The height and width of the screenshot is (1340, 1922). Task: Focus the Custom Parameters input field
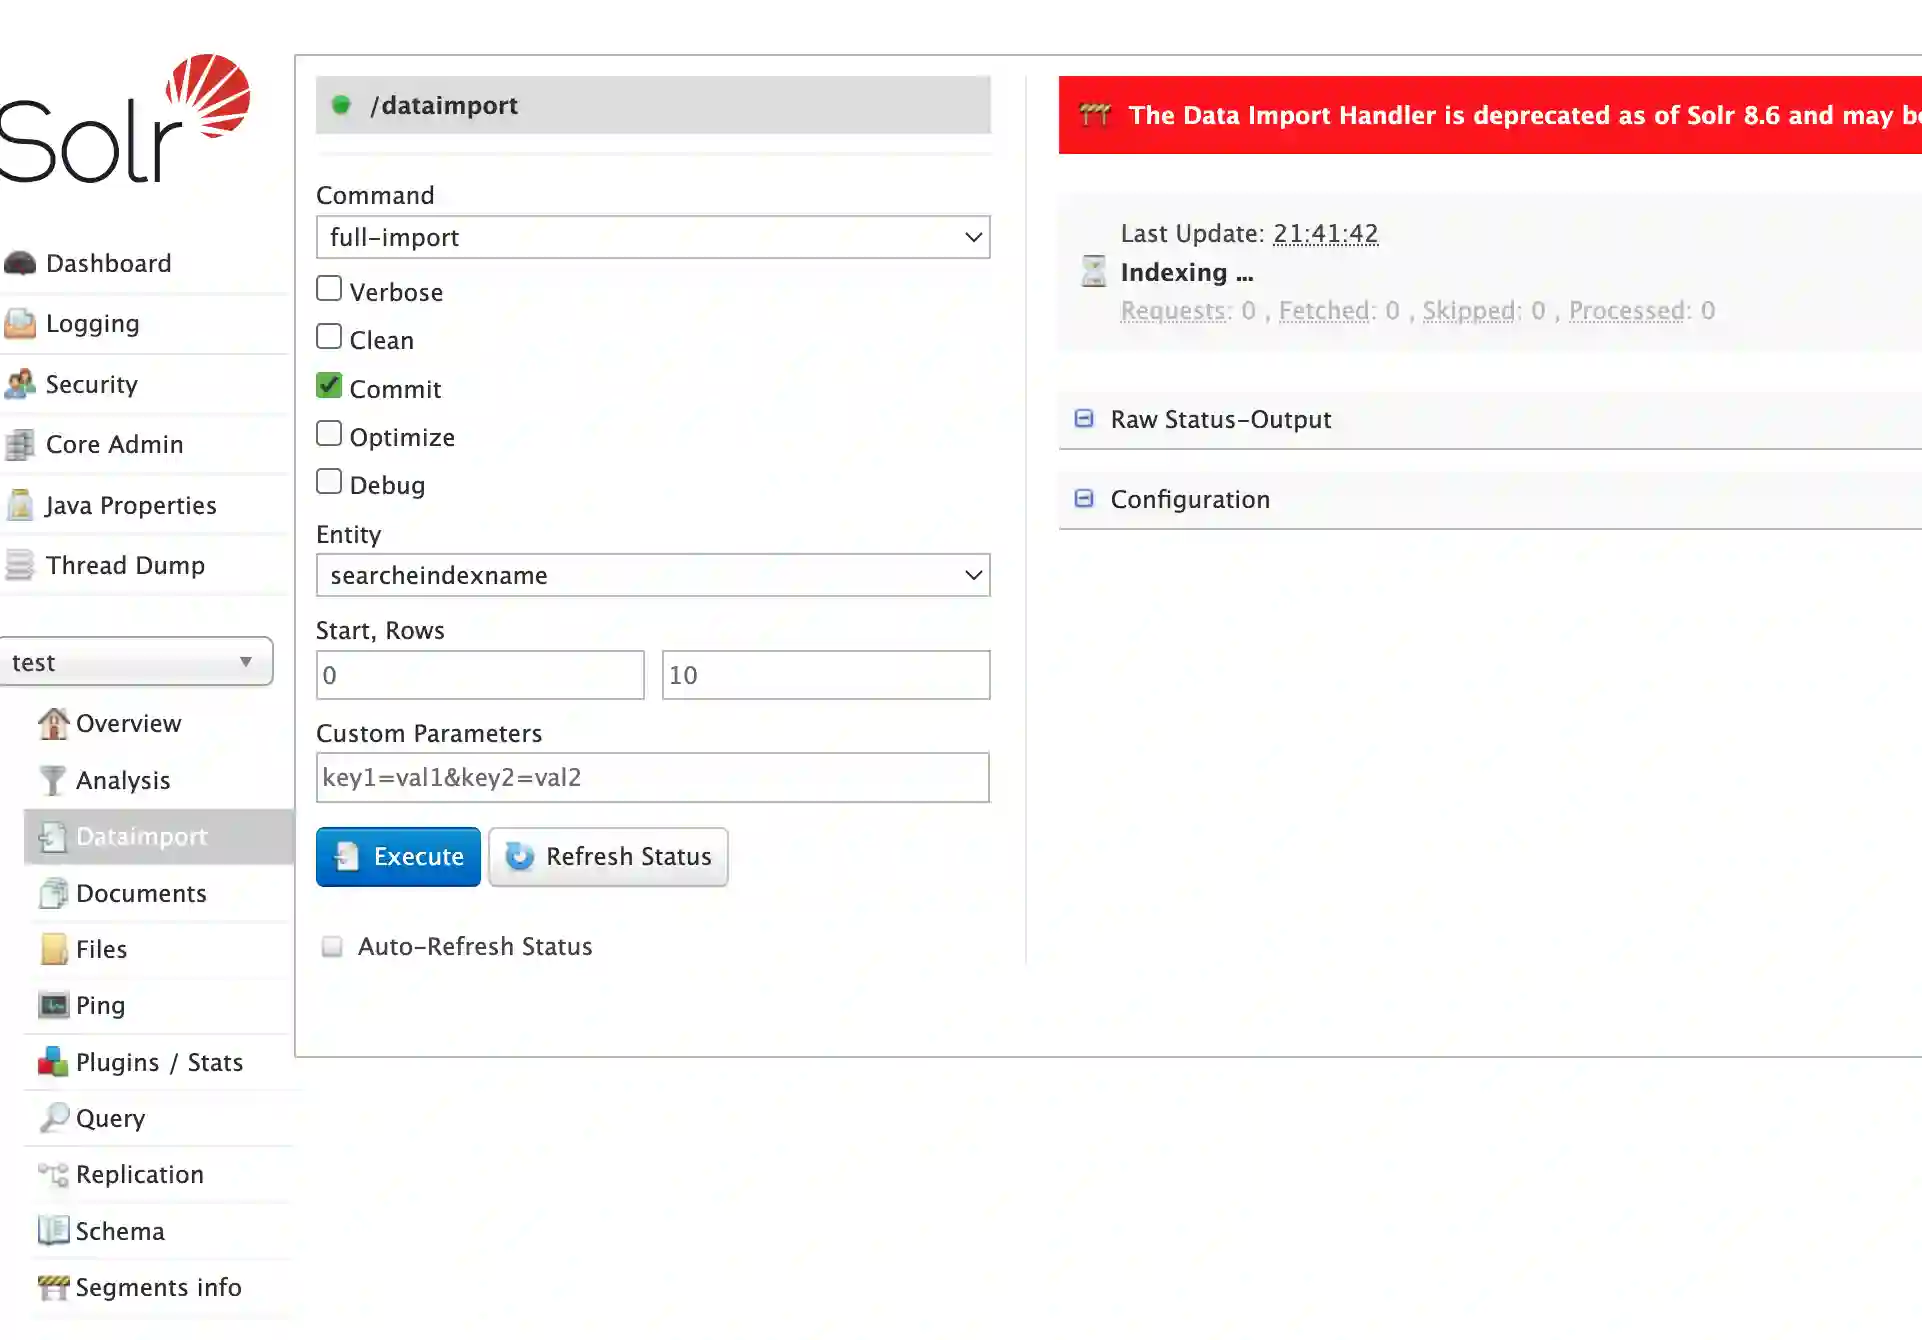point(653,777)
